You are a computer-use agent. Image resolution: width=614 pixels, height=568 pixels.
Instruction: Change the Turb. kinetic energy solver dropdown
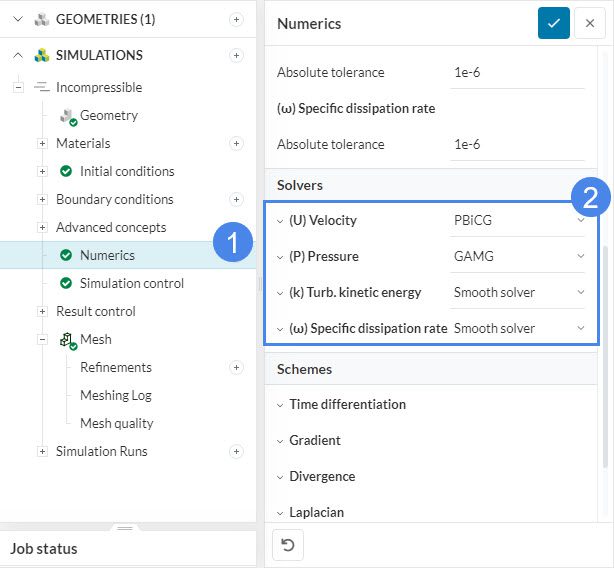(518, 292)
